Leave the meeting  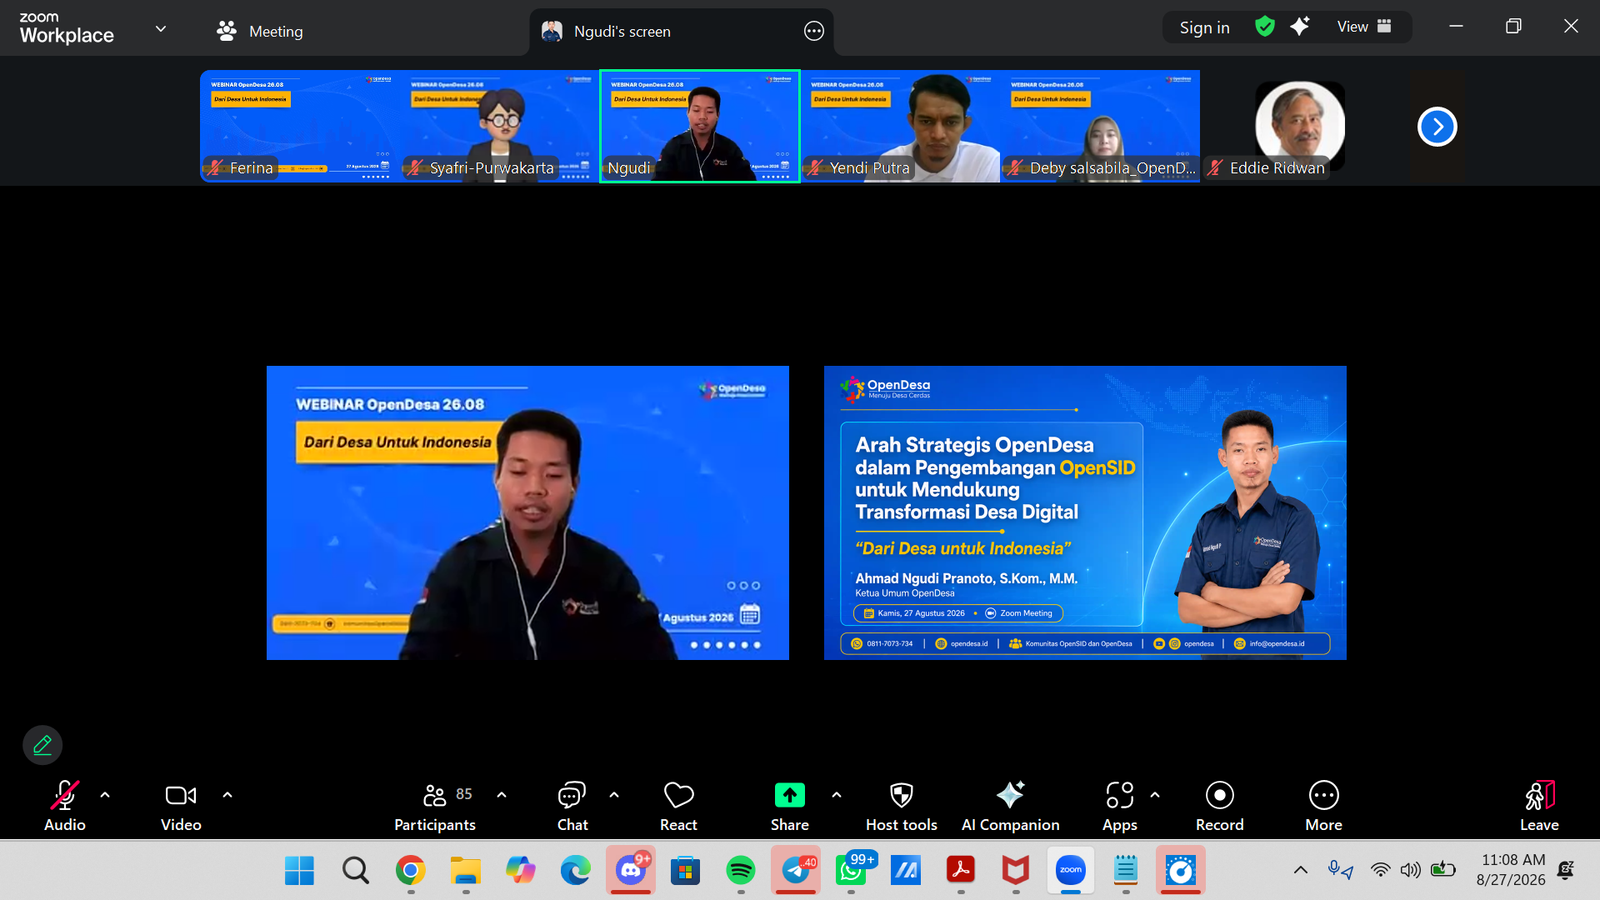(1539, 806)
